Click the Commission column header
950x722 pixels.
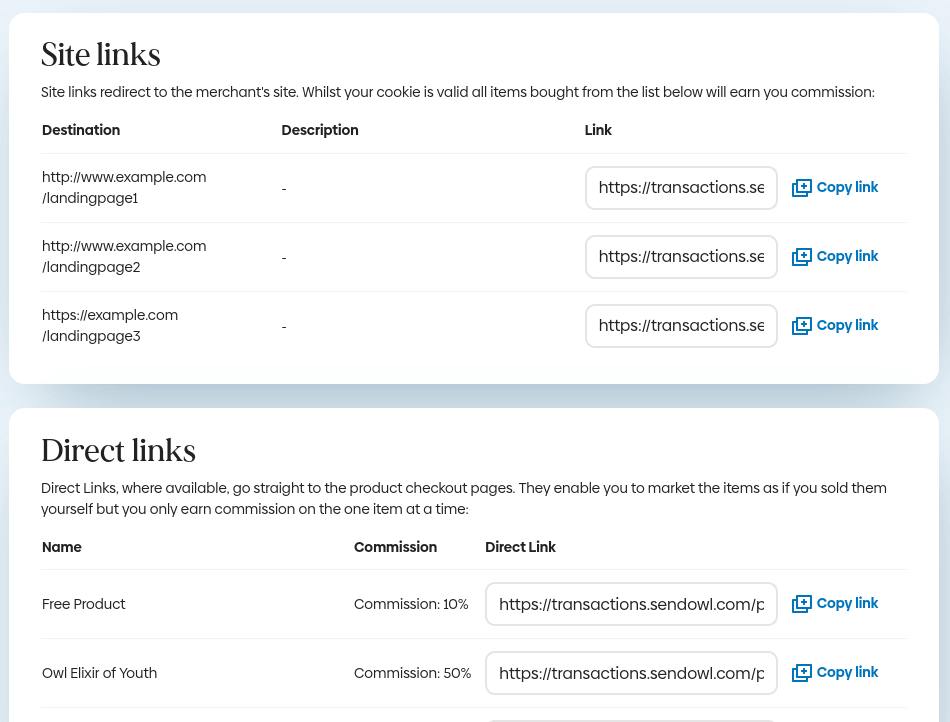395,547
